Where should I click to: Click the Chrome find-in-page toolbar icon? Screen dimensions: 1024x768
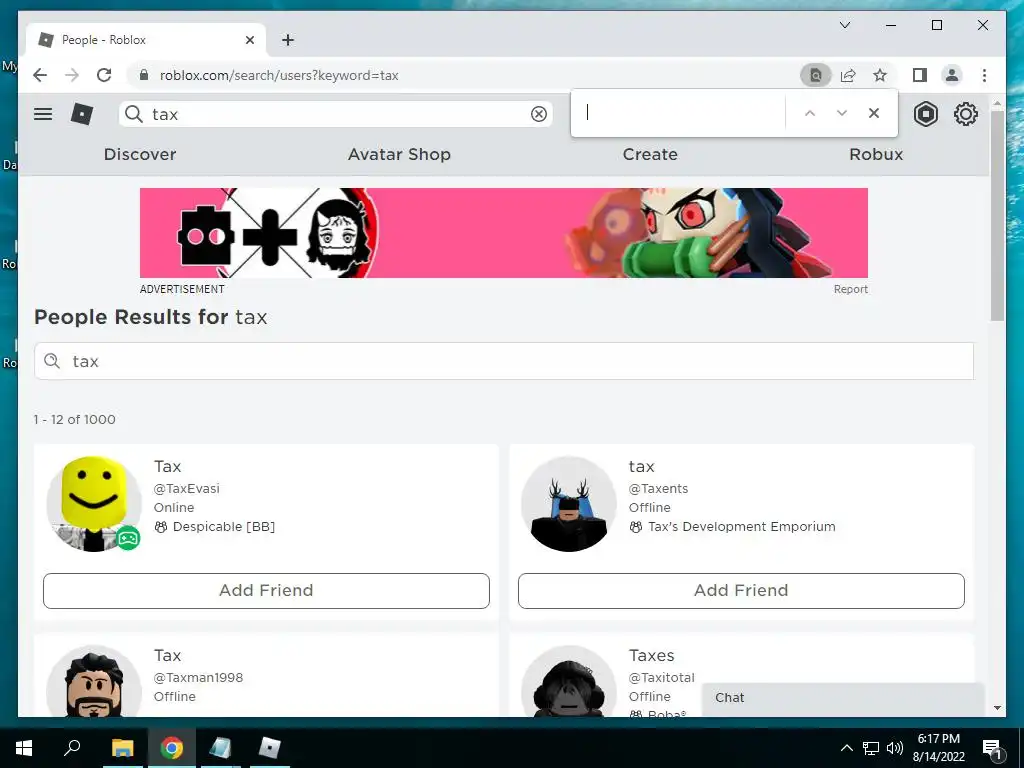point(816,75)
